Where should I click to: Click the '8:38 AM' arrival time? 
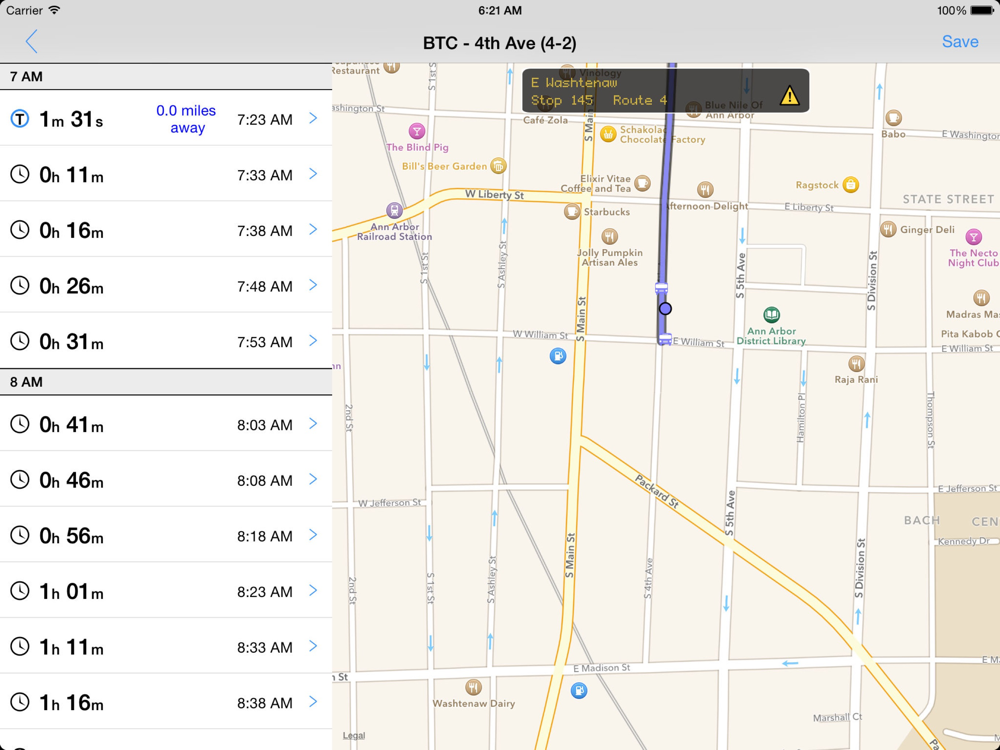pyautogui.click(x=265, y=703)
